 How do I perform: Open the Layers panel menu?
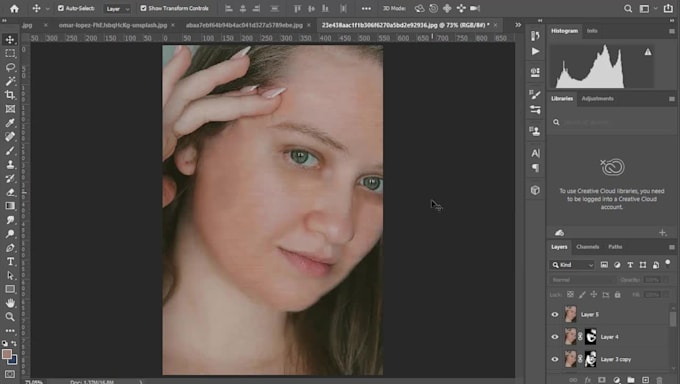click(x=672, y=247)
